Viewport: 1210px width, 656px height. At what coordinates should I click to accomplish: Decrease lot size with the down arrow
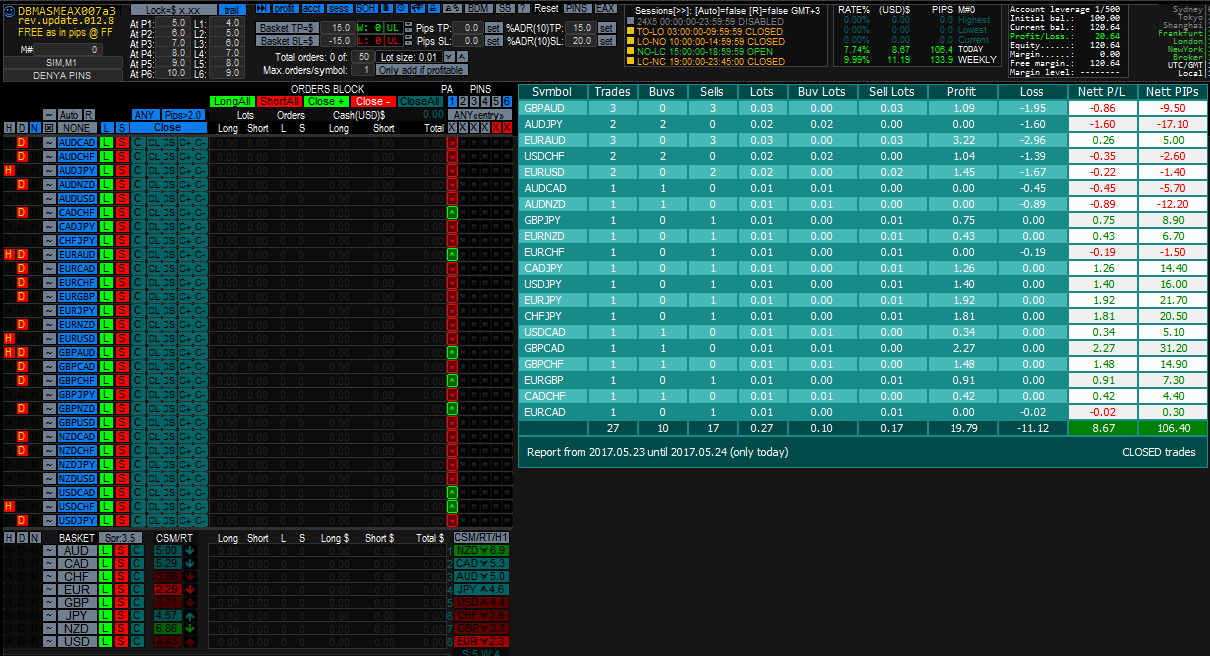pos(449,56)
